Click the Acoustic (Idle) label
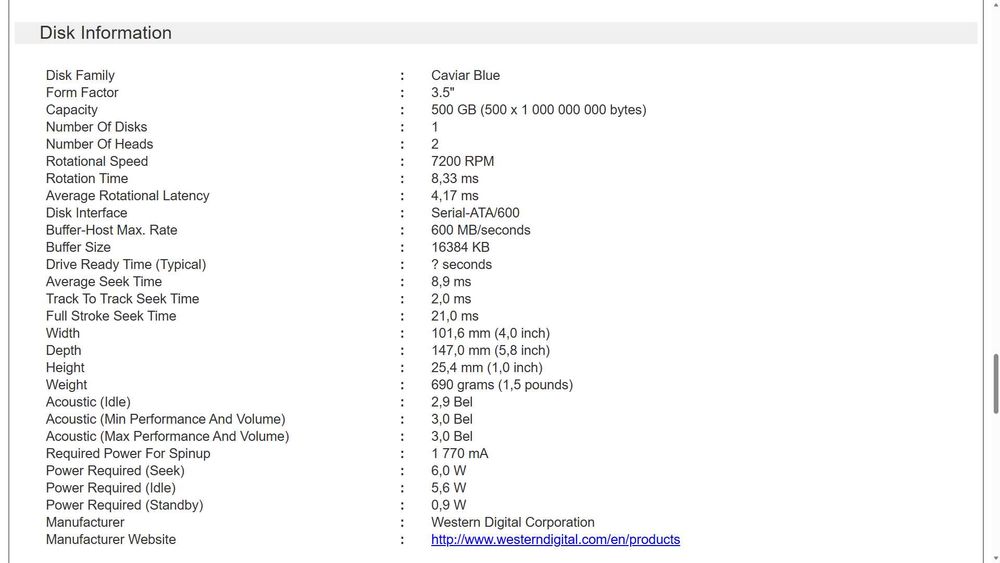This screenshot has width=1000, height=563. (x=88, y=402)
